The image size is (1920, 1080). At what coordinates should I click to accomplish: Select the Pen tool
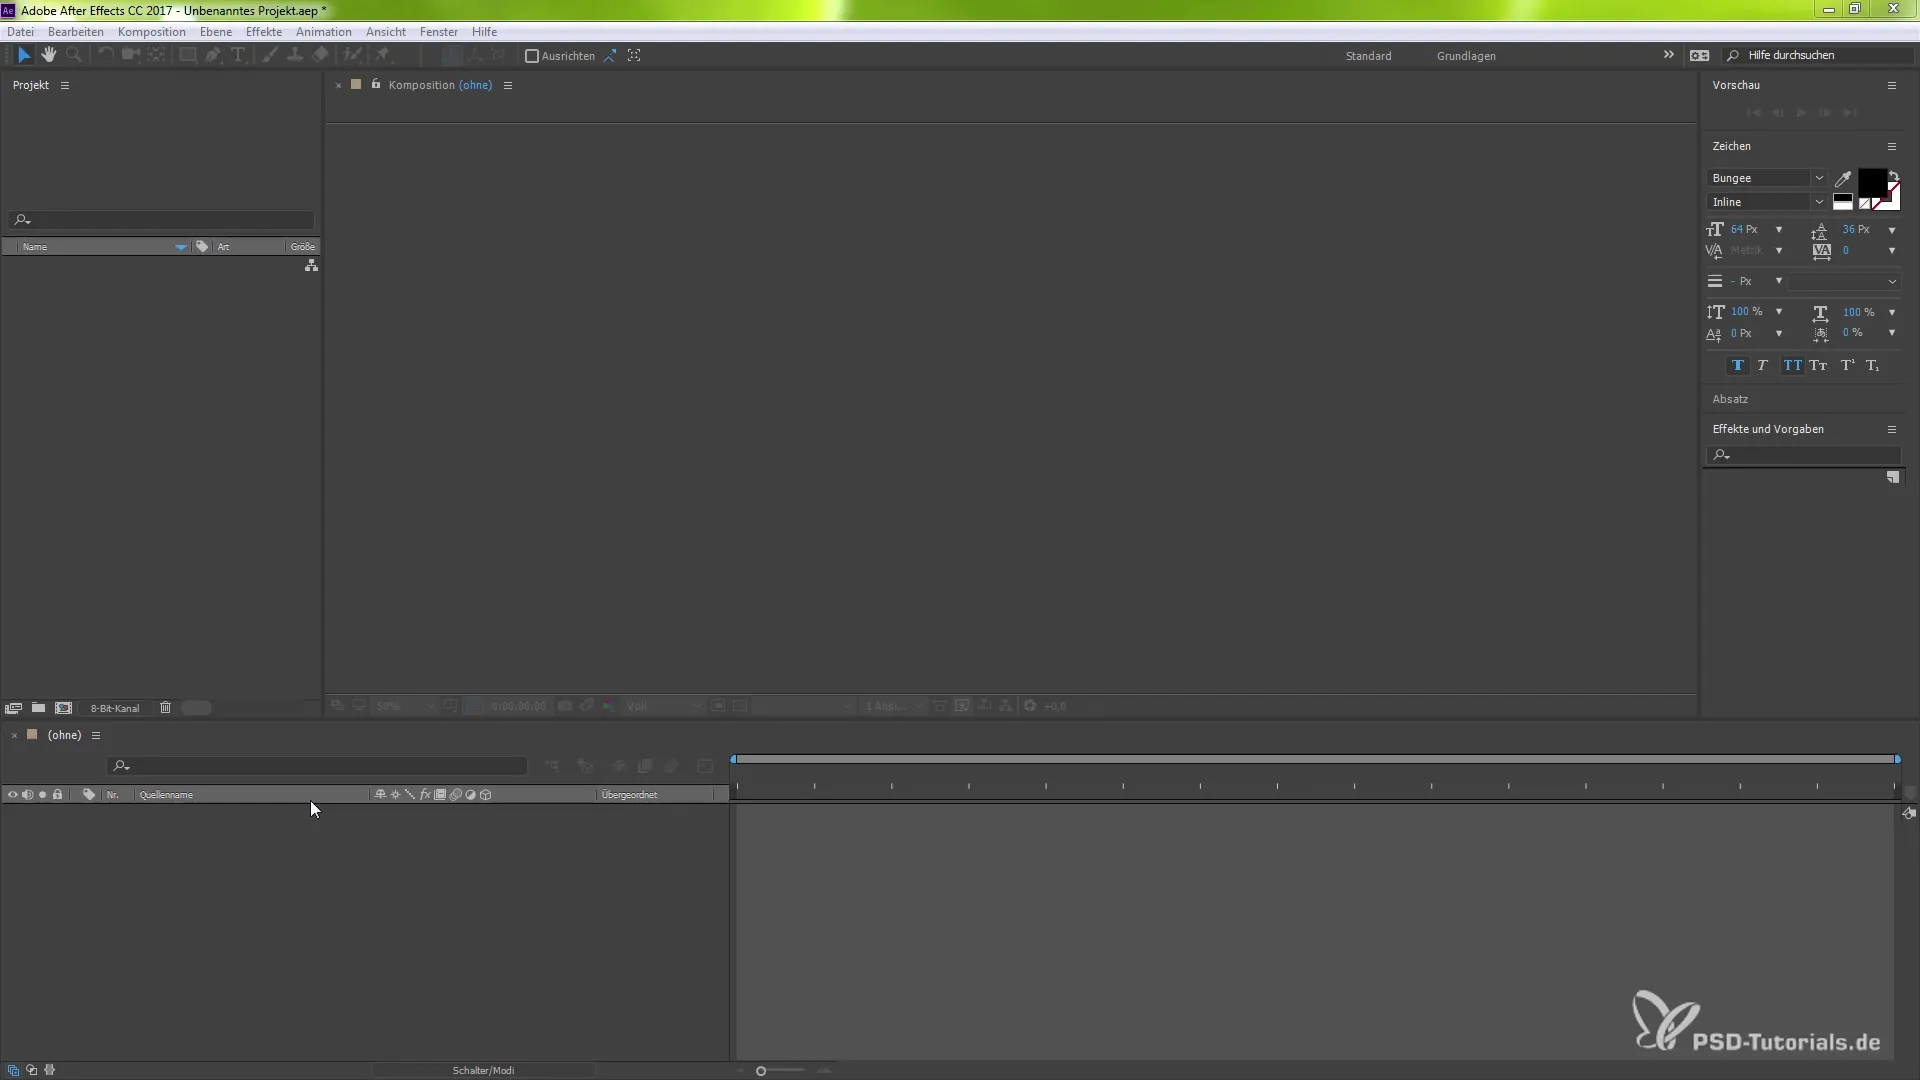(213, 55)
